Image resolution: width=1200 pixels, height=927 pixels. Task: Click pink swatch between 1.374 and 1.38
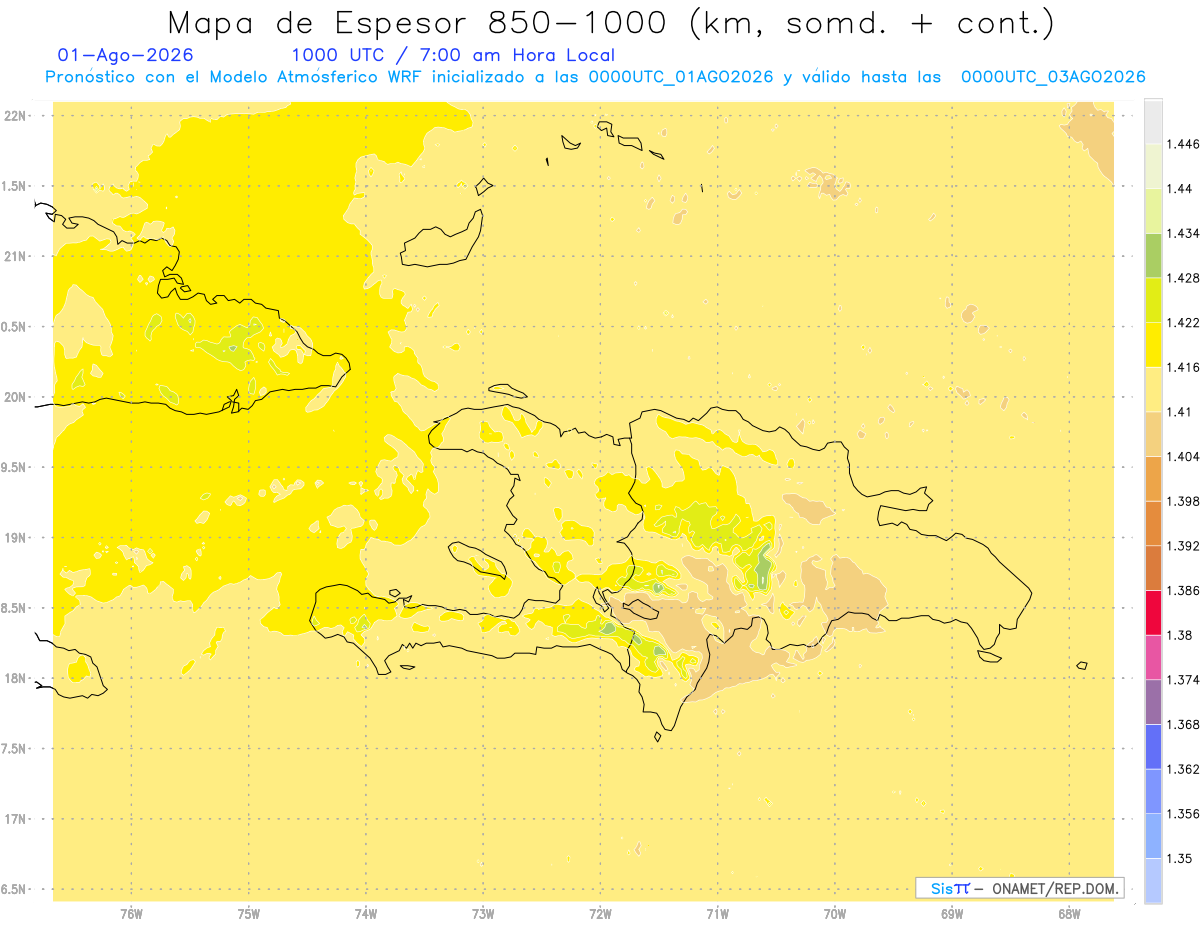[1153, 657]
